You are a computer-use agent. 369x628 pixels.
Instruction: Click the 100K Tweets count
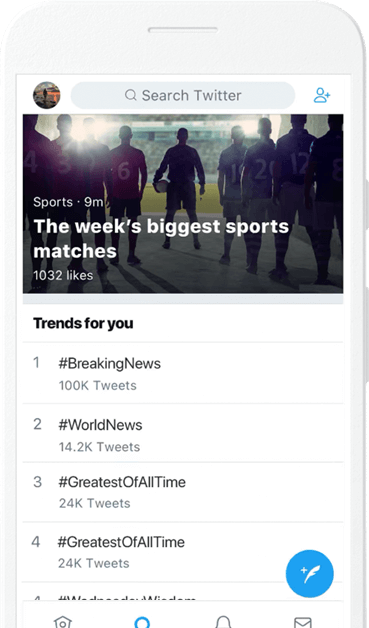click(98, 385)
